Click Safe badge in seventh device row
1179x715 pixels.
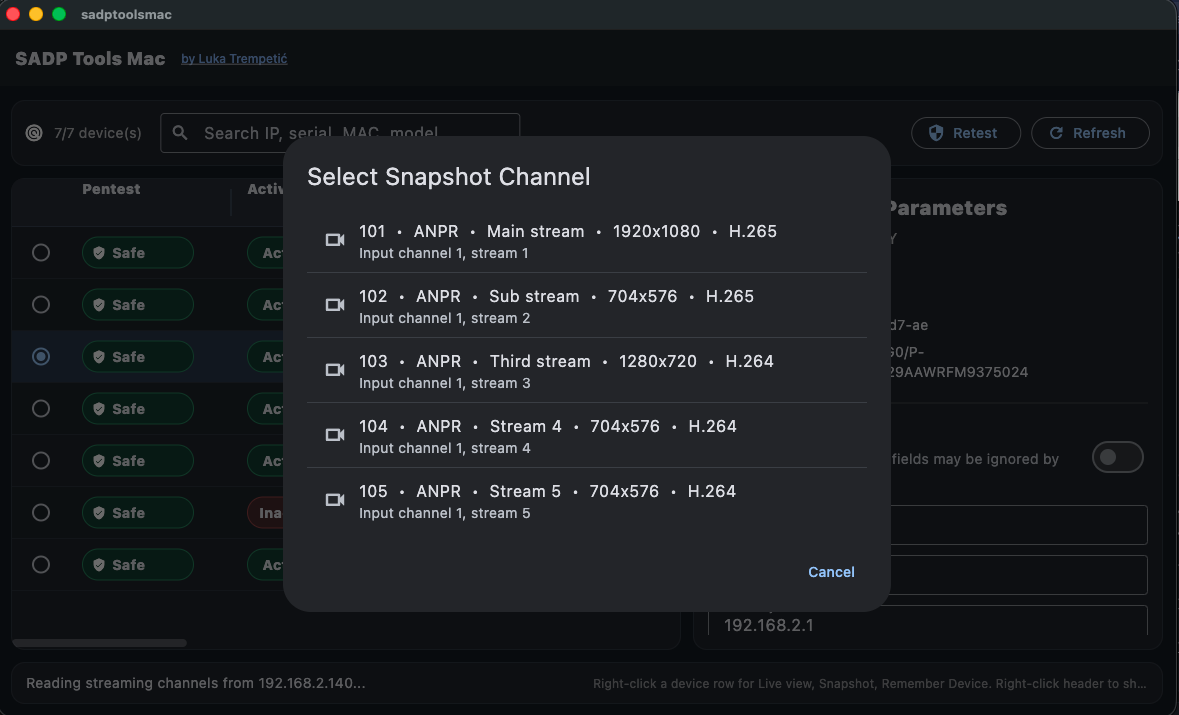pyautogui.click(x=138, y=565)
